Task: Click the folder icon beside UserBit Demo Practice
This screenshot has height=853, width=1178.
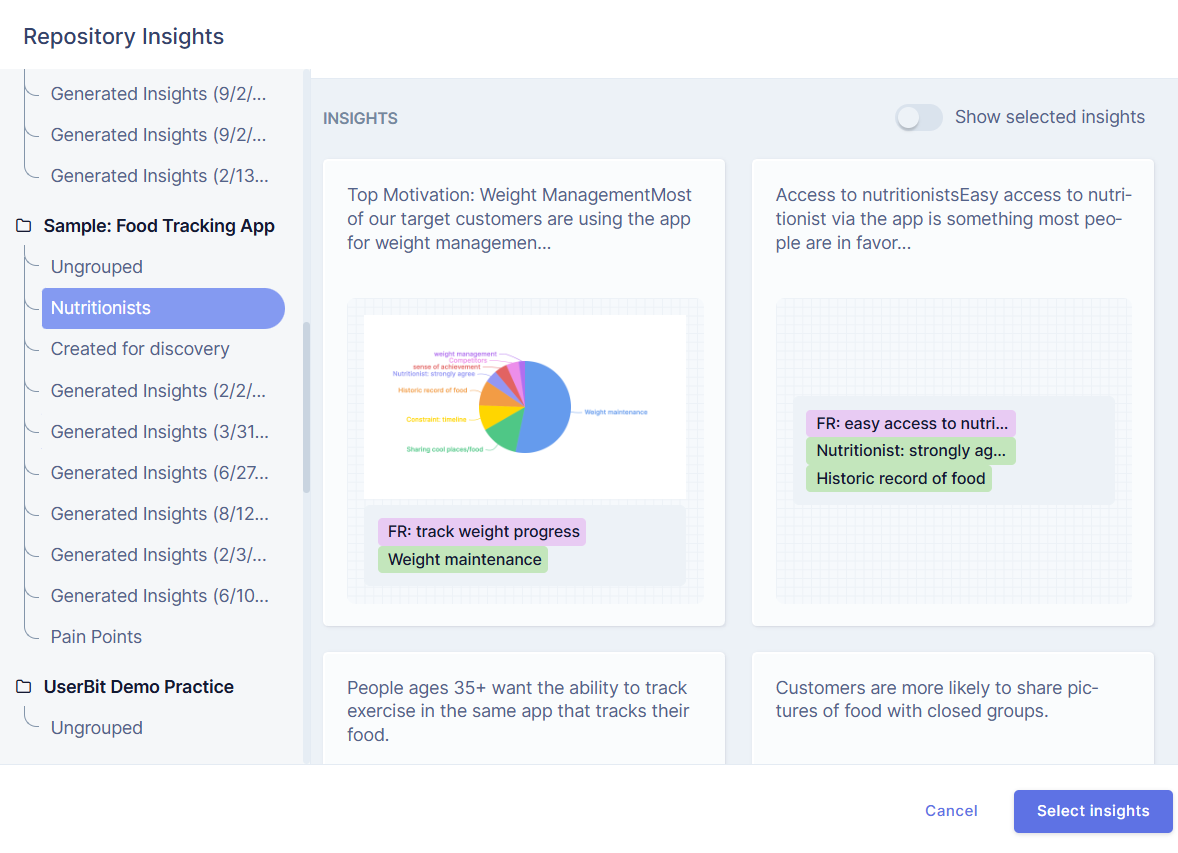Action: pyautogui.click(x=24, y=687)
